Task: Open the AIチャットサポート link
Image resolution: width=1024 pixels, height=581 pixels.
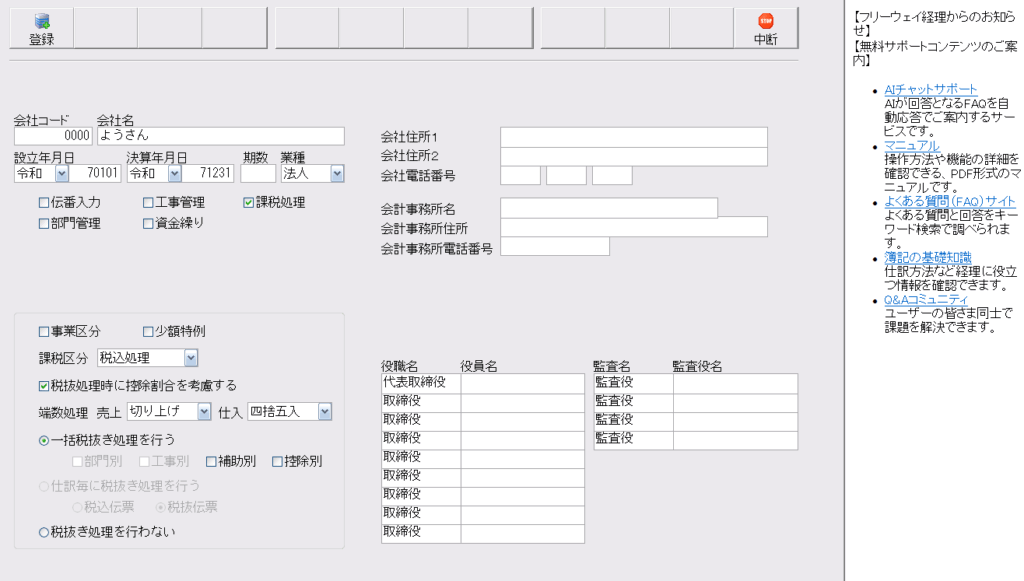Action: coord(930,89)
